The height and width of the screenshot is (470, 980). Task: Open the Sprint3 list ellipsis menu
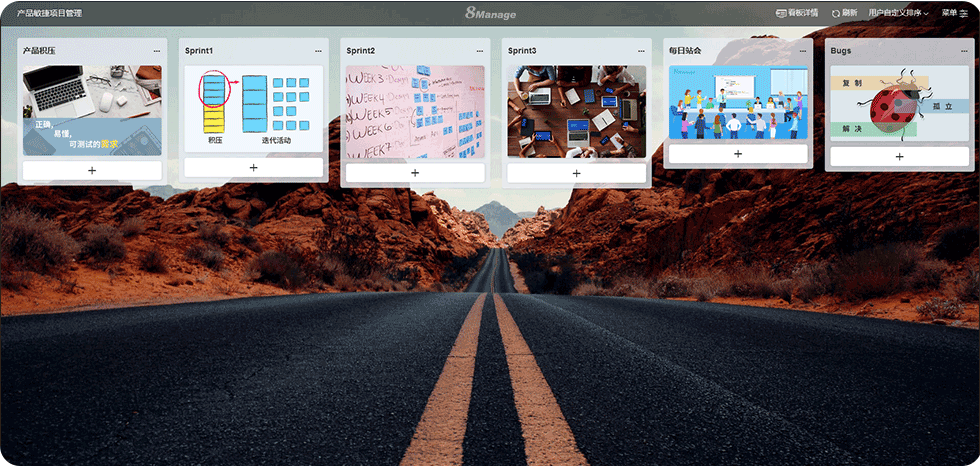641,50
